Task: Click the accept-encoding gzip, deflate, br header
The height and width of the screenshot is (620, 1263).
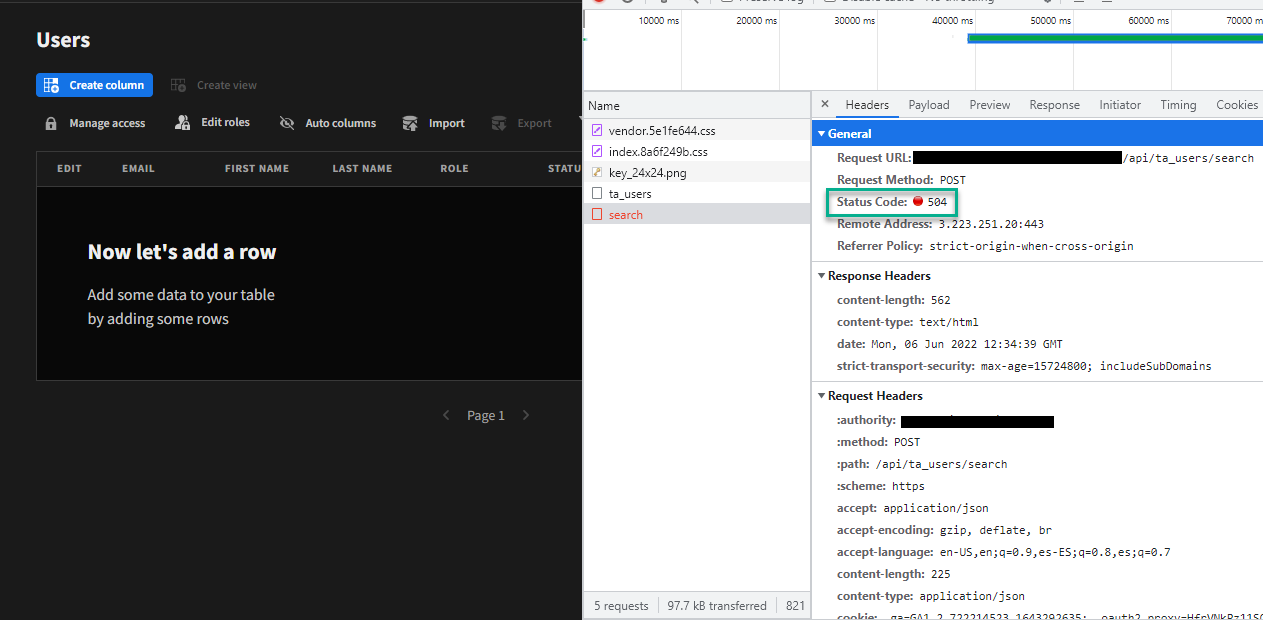Action: pos(944,530)
